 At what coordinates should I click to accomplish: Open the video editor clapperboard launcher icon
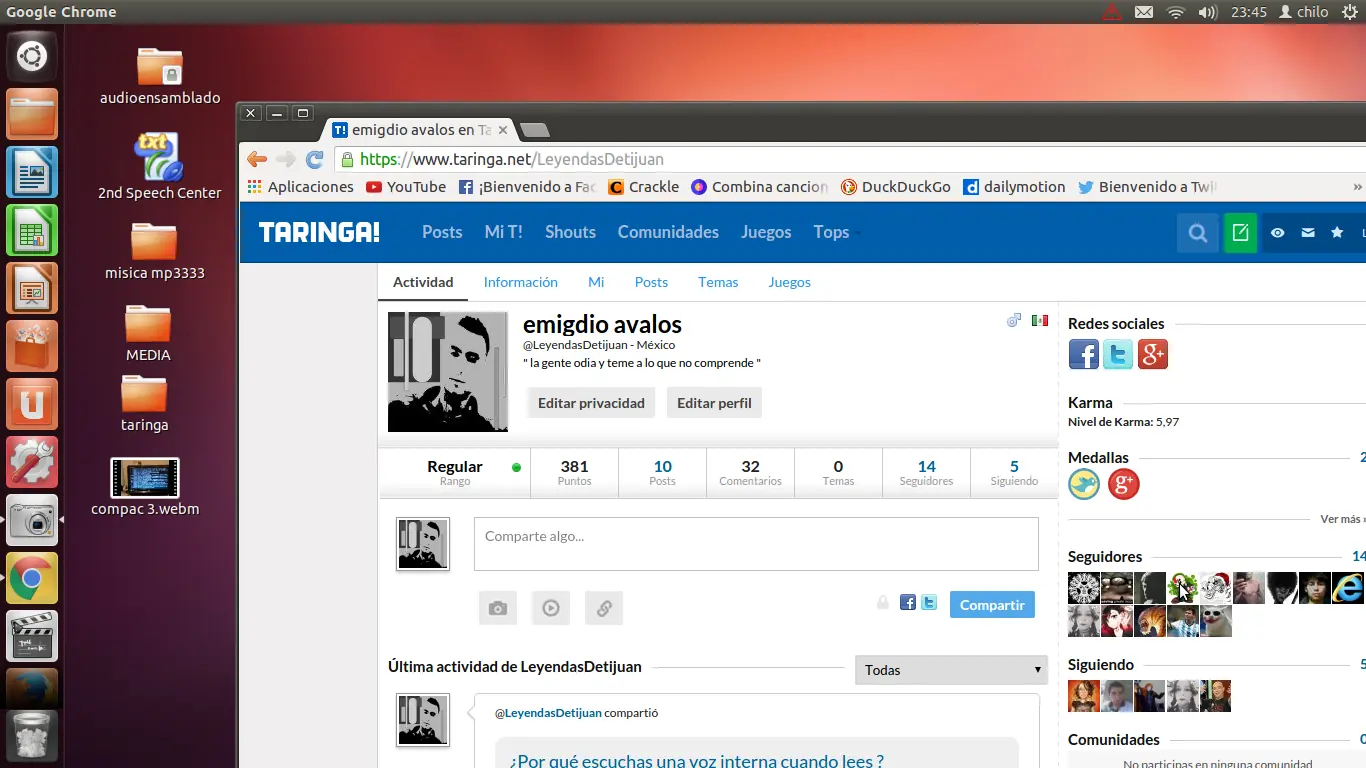(32, 636)
